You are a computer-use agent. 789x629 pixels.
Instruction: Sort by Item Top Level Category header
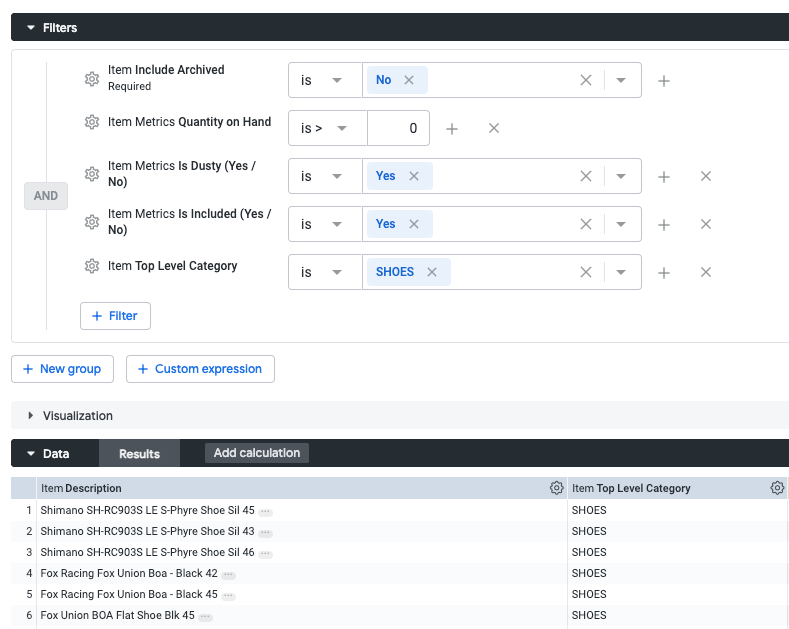[631, 488]
